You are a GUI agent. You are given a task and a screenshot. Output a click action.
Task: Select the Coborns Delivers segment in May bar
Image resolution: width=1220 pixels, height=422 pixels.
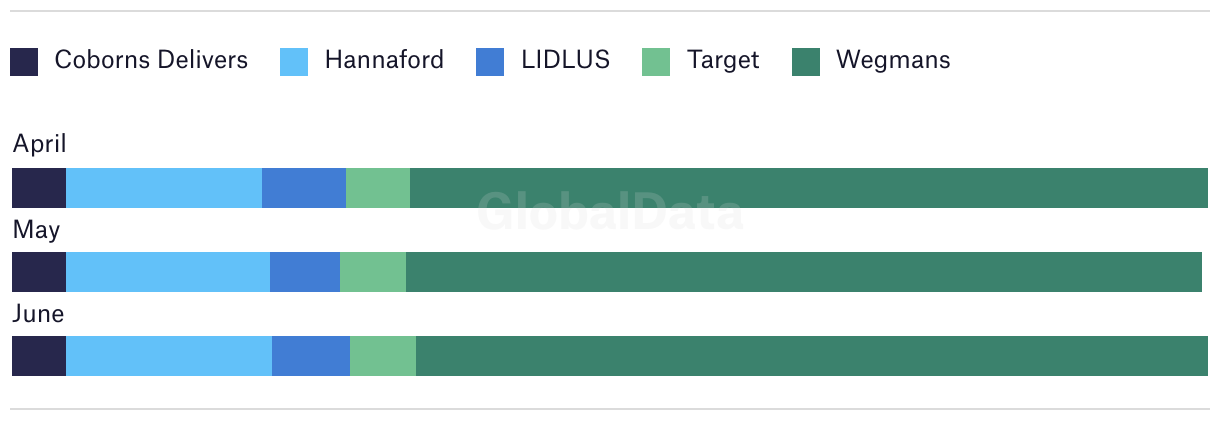pyautogui.click(x=39, y=272)
